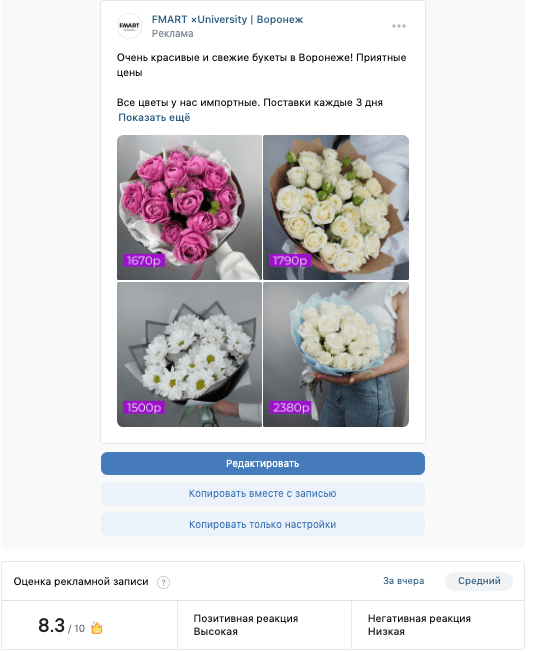
Task: Click the Позитивная реакция Высокая cell
Action: (x=264, y=625)
